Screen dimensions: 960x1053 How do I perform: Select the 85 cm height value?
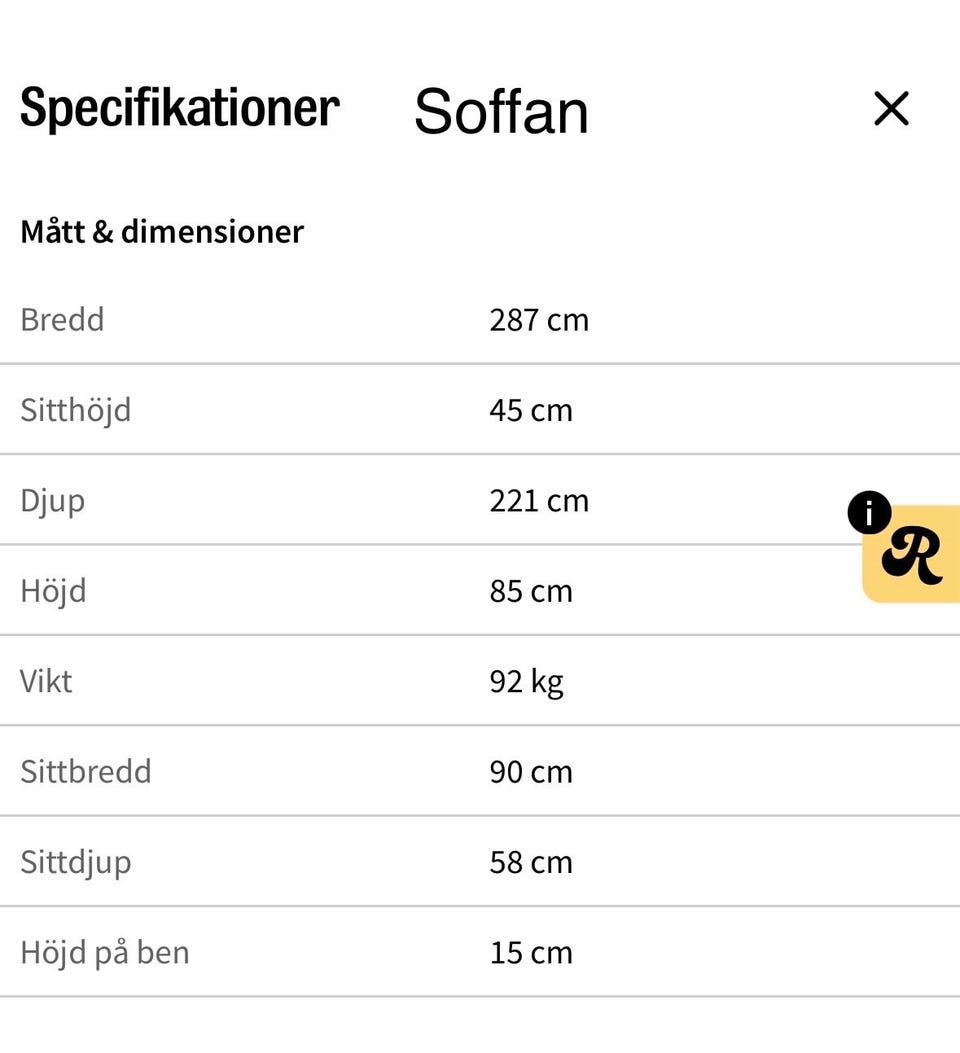click(x=531, y=592)
